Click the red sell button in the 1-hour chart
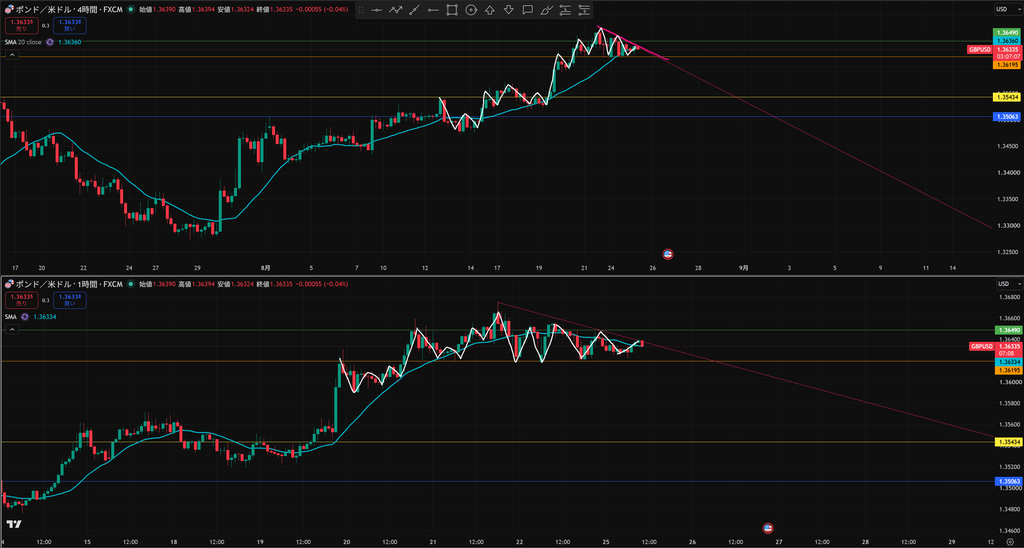Image resolution: width=1024 pixels, height=548 pixels. pos(21,300)
